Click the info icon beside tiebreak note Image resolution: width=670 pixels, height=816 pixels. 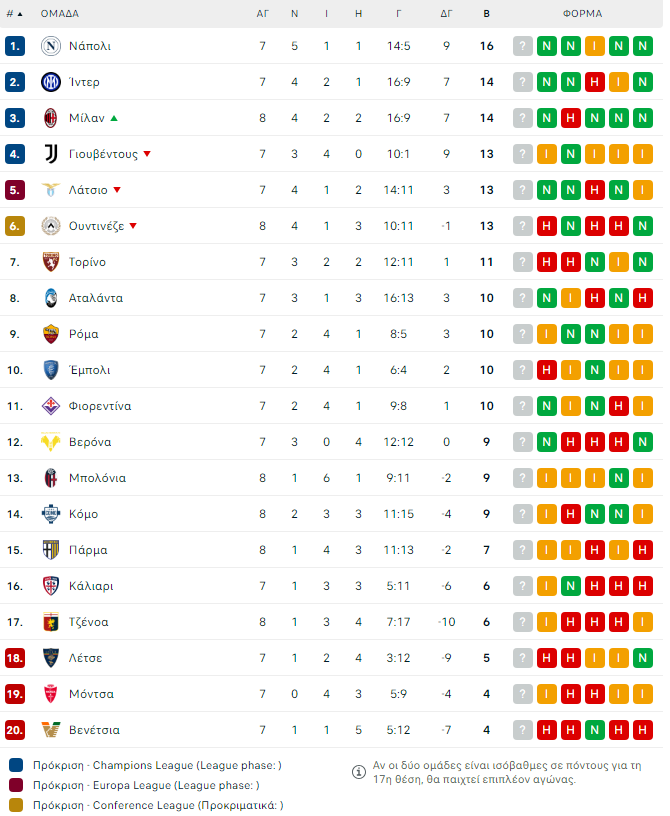click(x=359, y=772)
